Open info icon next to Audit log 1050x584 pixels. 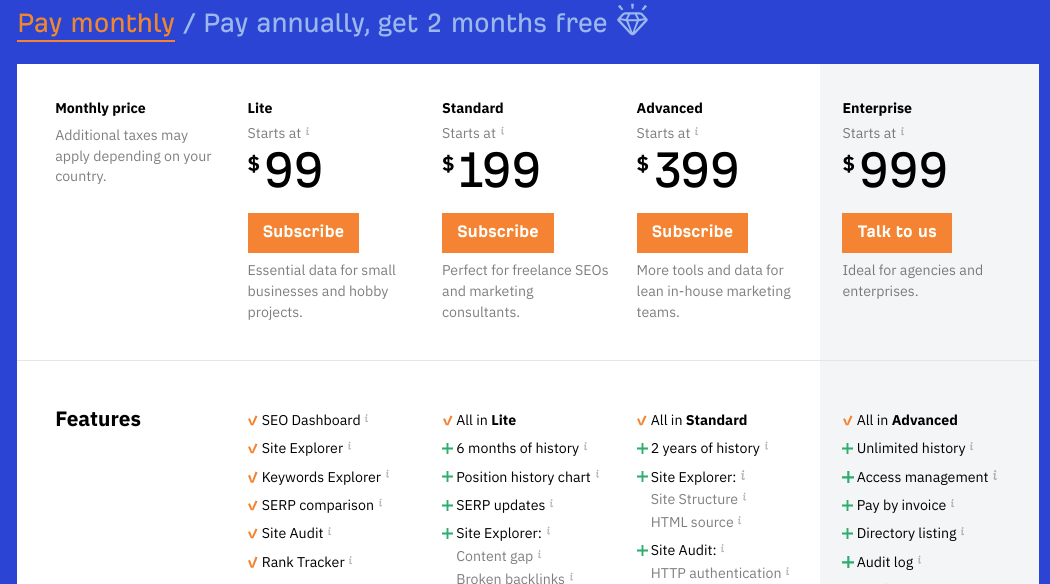pyautogui.click(x=919, y=560)
